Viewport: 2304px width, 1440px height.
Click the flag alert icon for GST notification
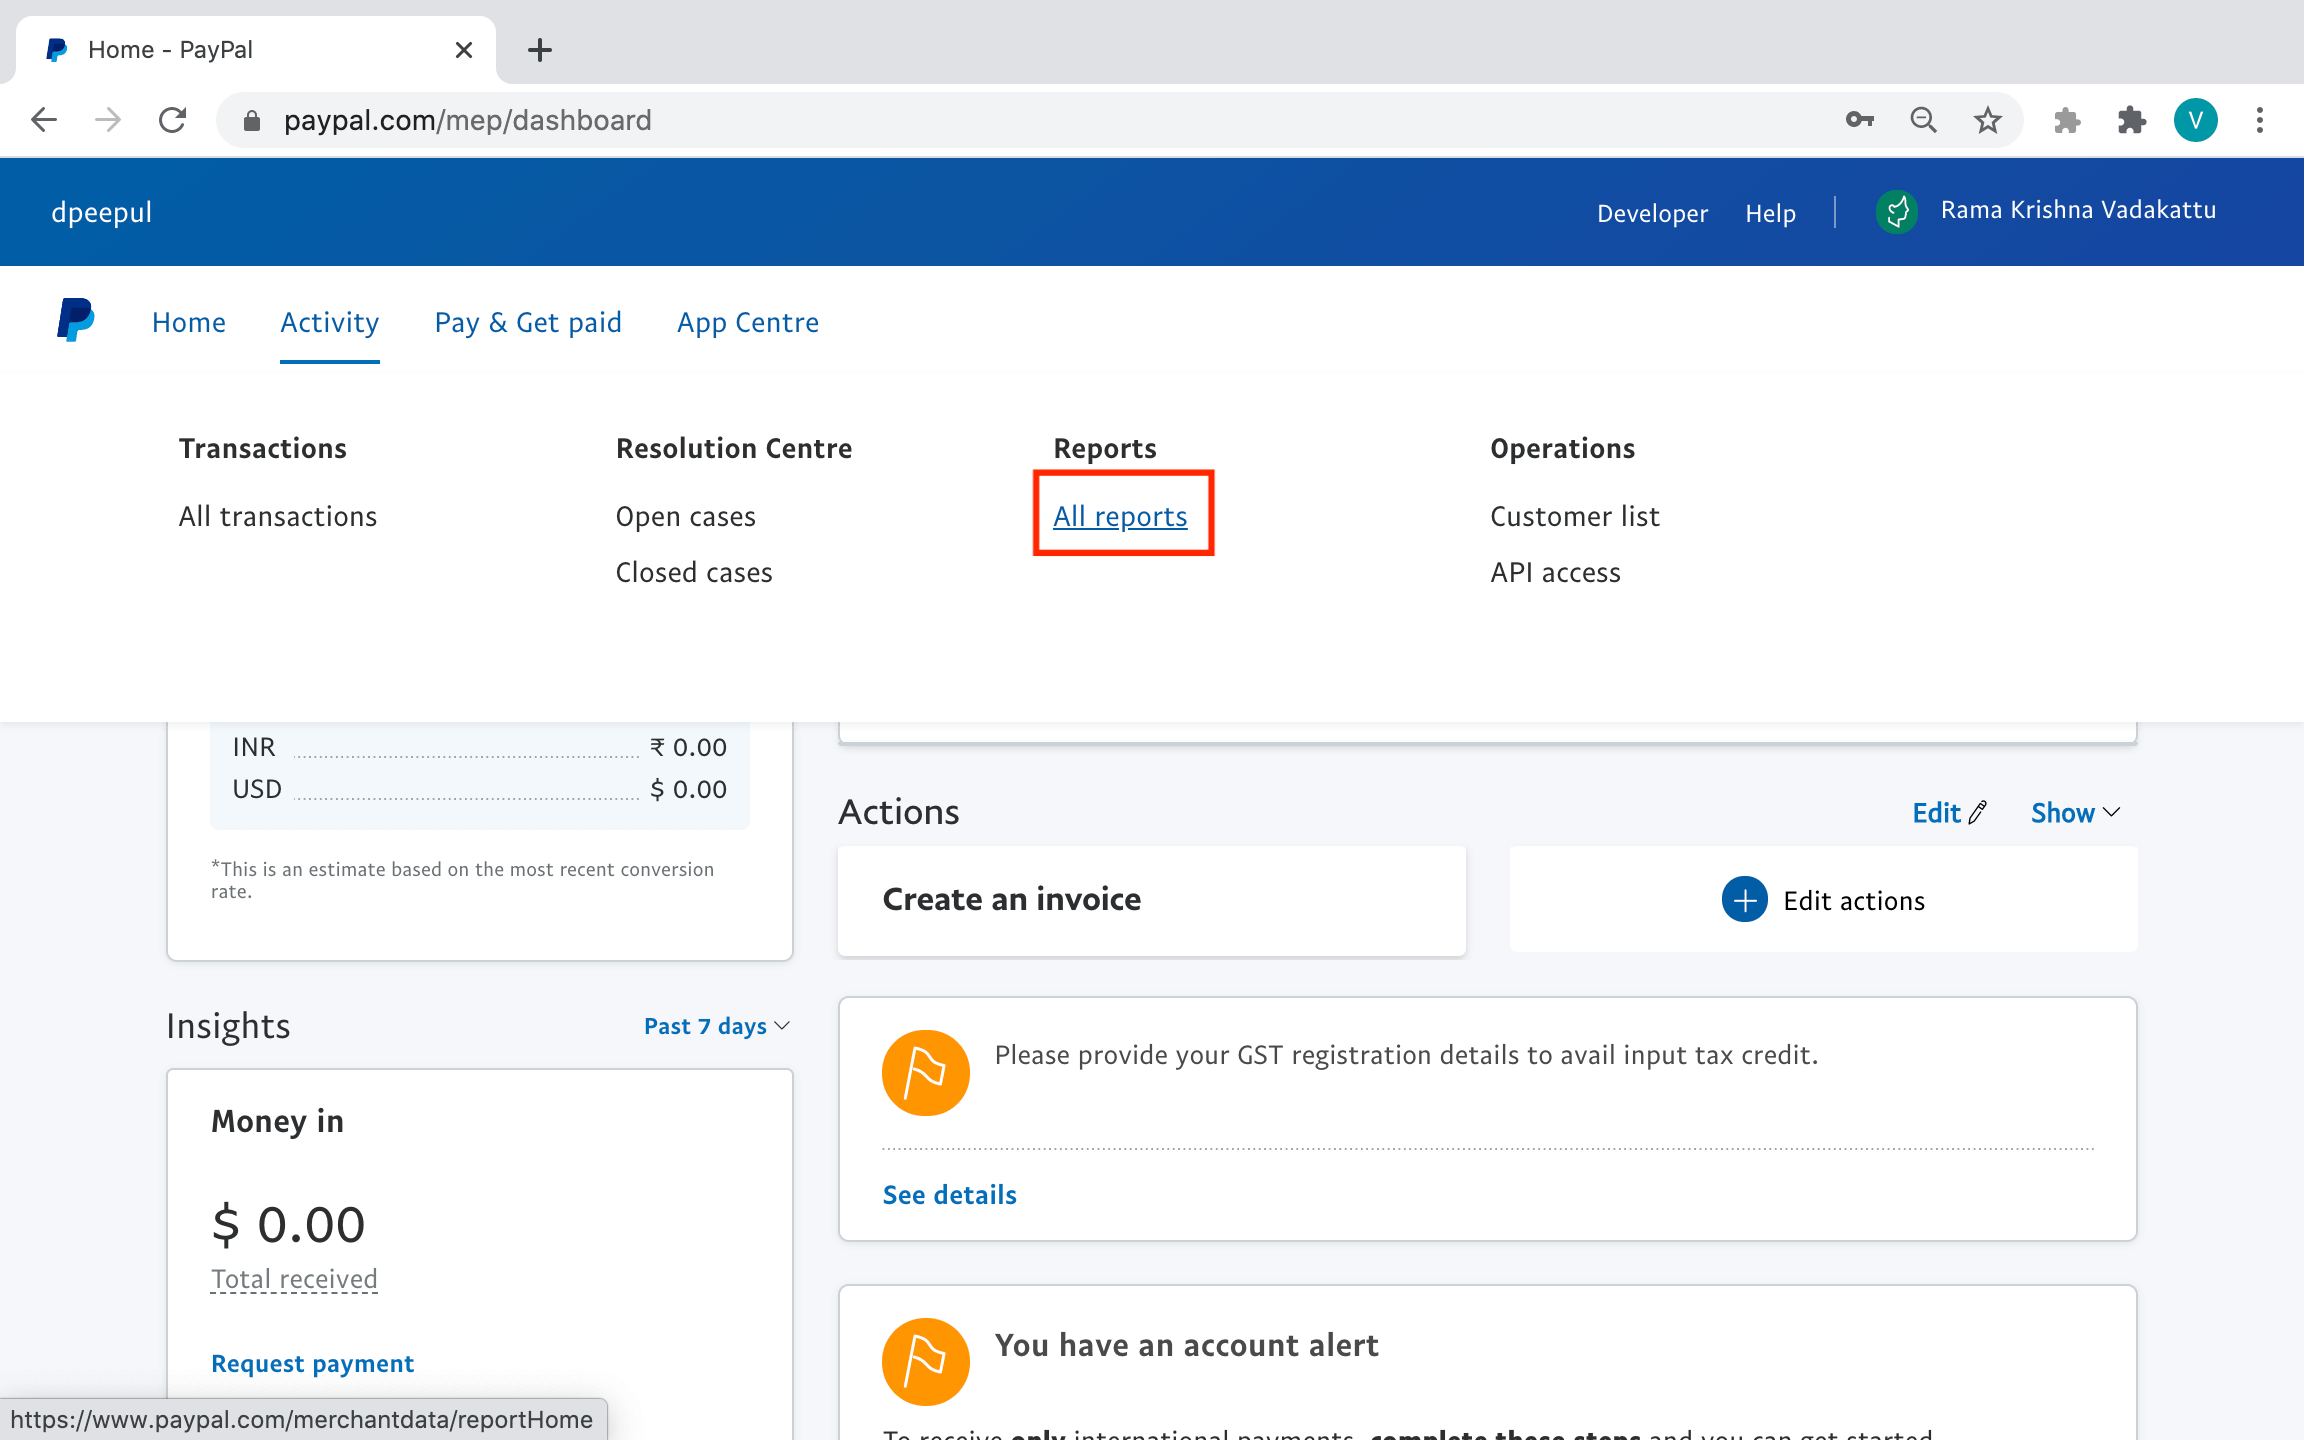point(924,1072)
